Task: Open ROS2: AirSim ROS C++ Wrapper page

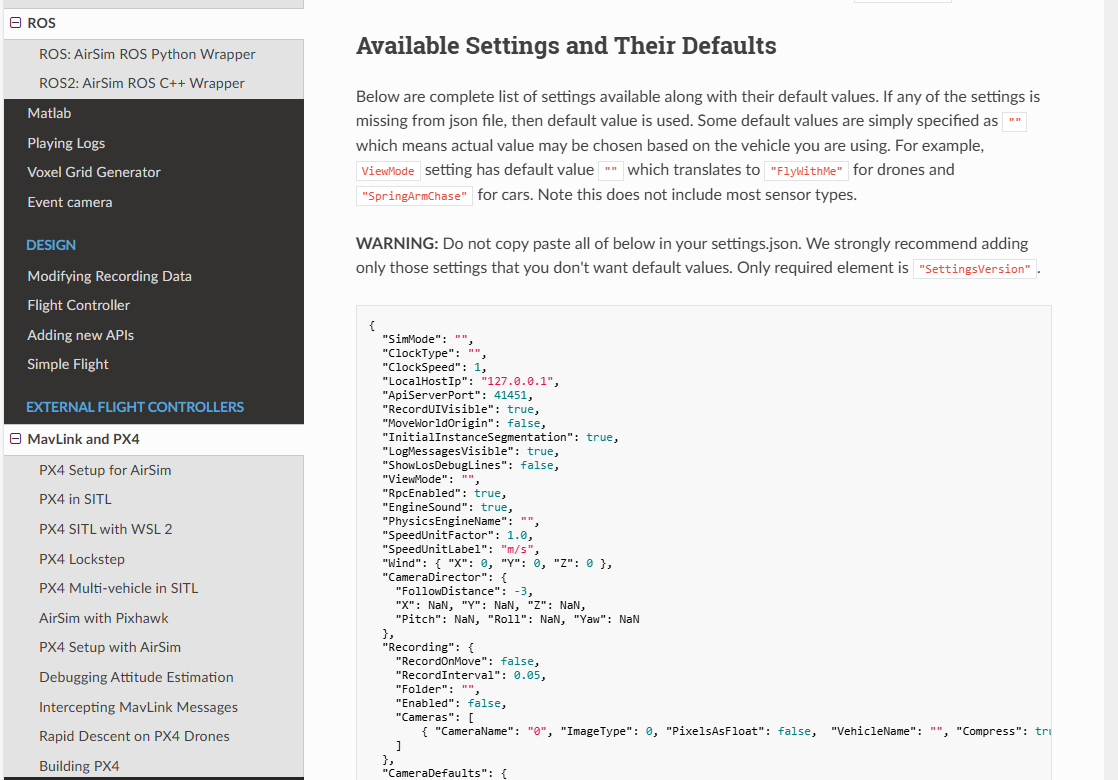Action: [x=142, y=83]
